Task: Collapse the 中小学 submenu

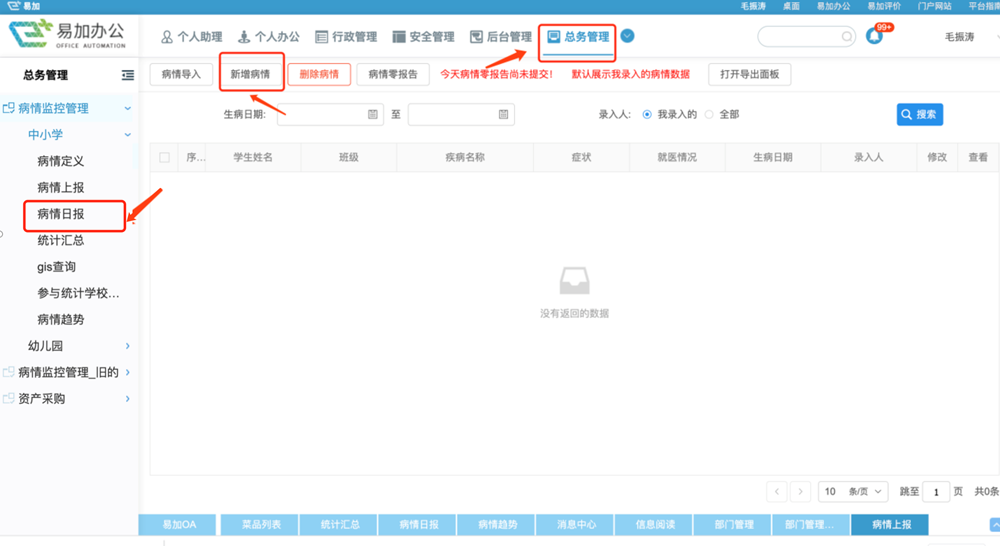Action: click(x=128, y=135)
